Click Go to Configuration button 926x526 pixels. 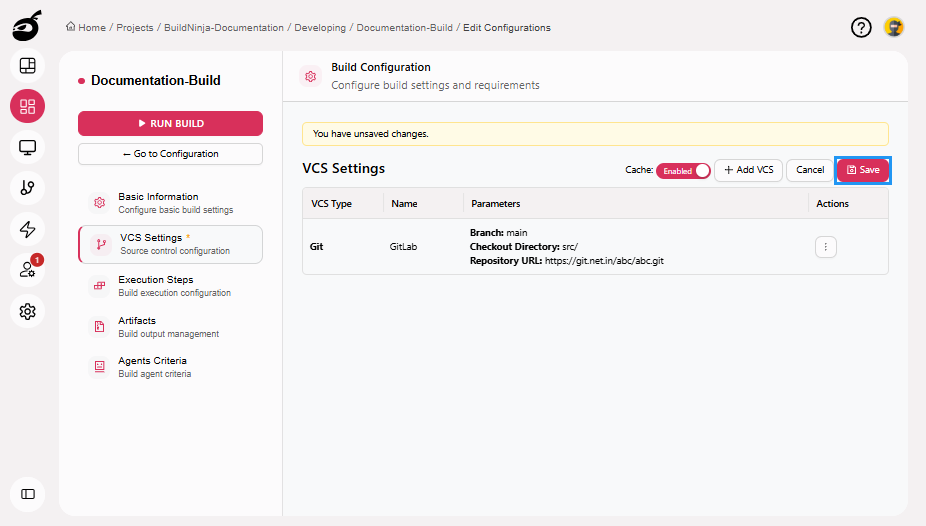pos(170,154)
